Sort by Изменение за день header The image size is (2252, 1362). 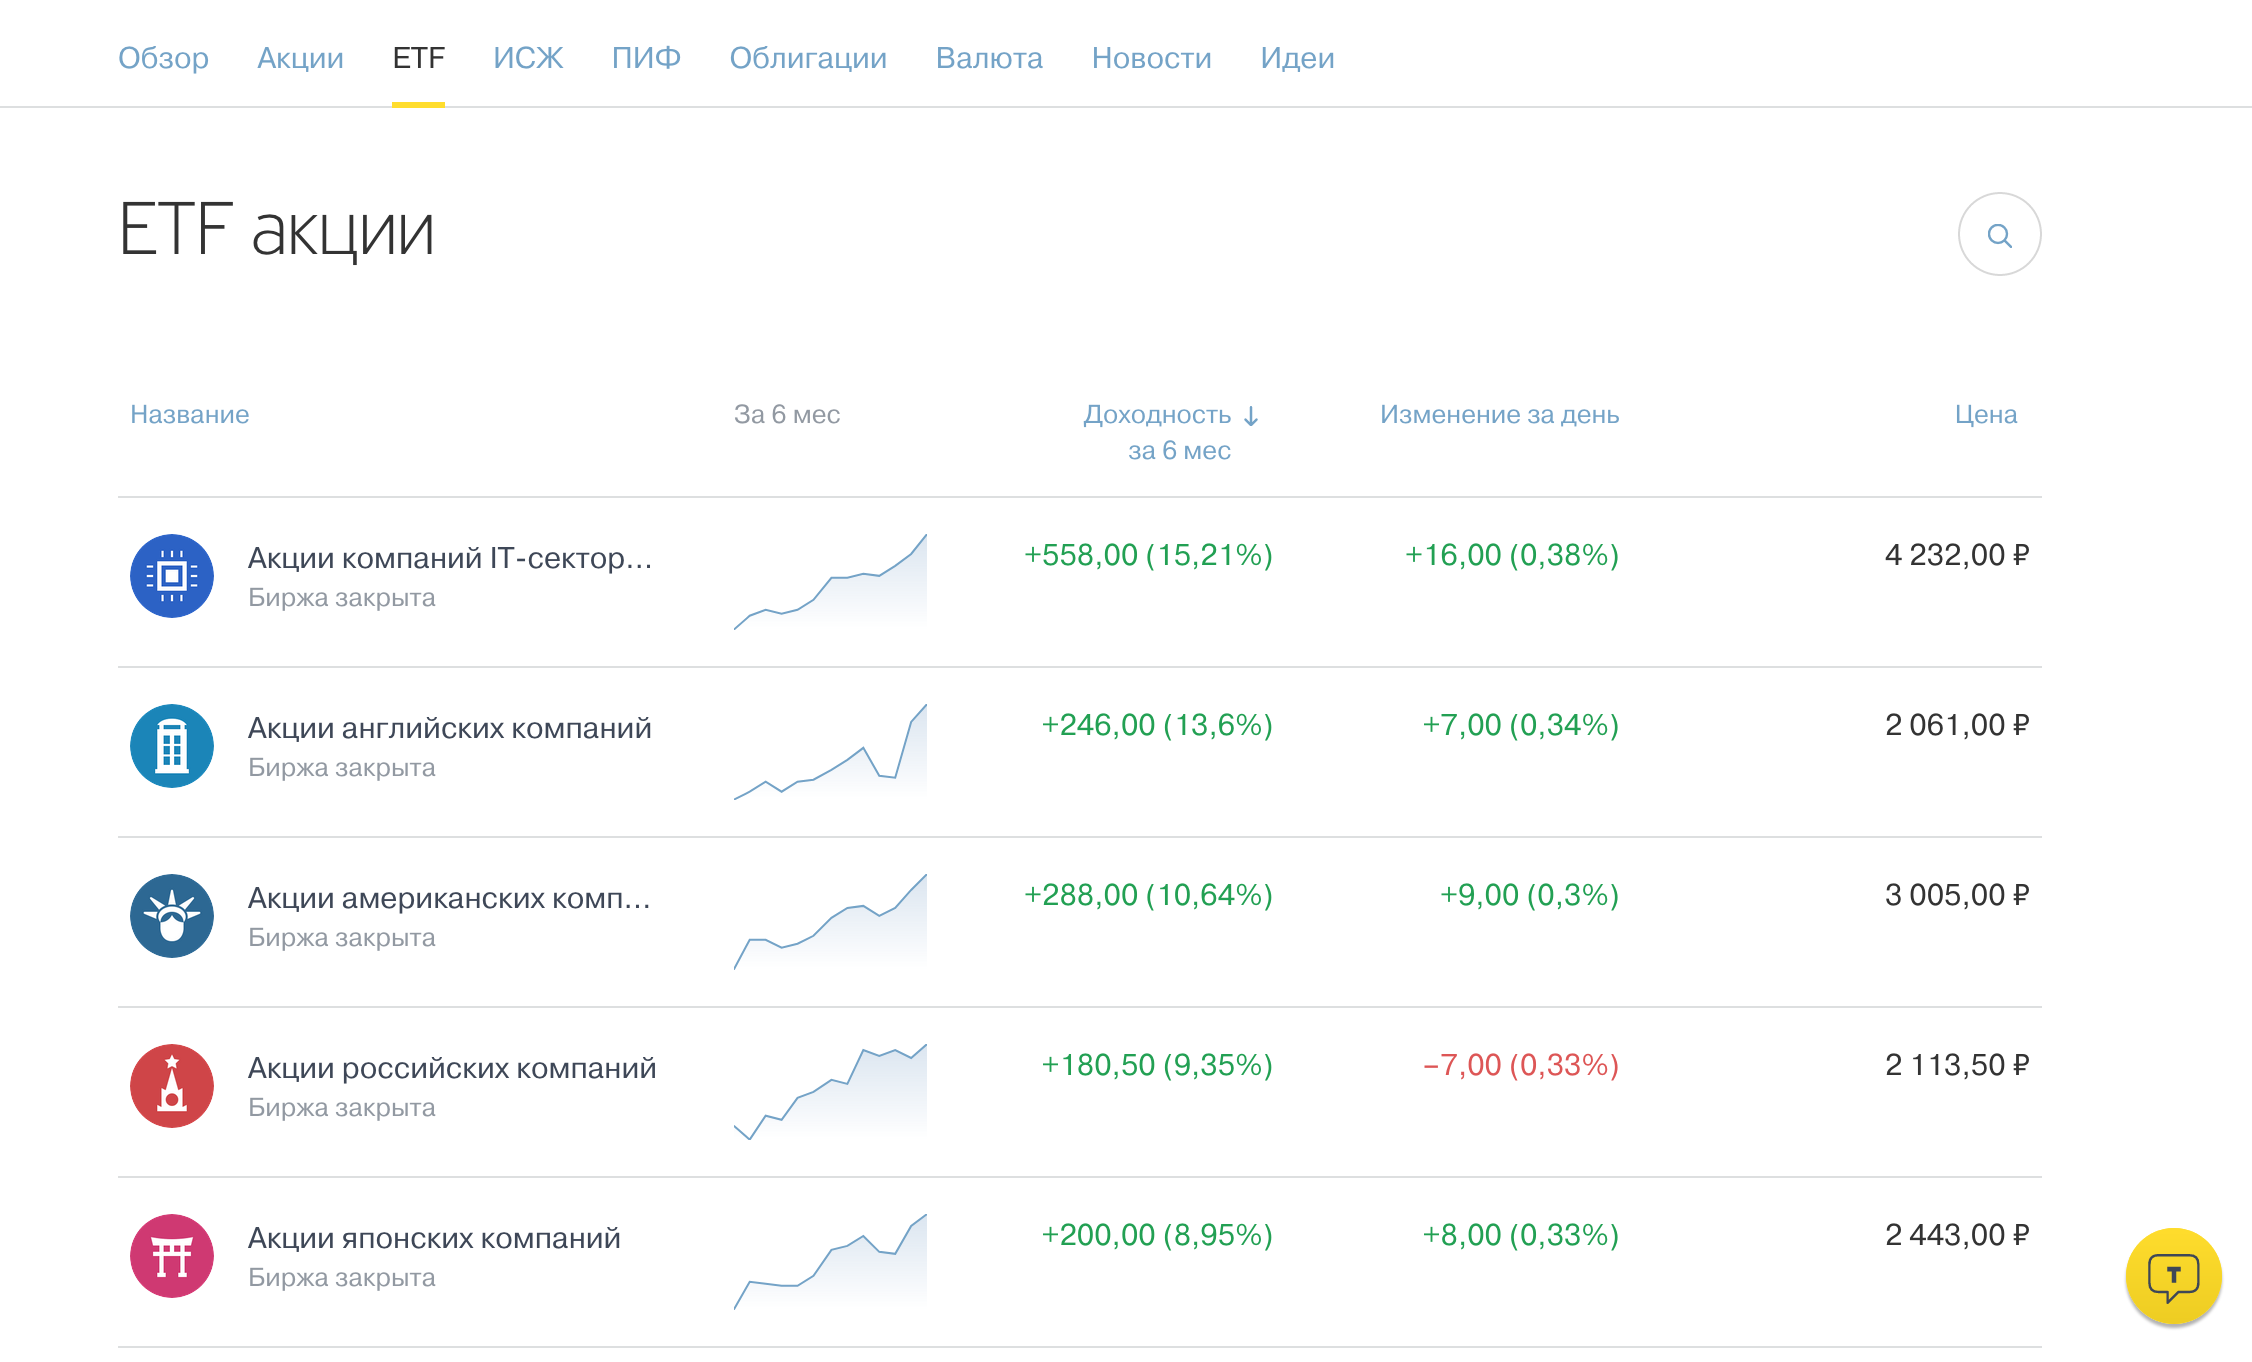[1499, 415]
